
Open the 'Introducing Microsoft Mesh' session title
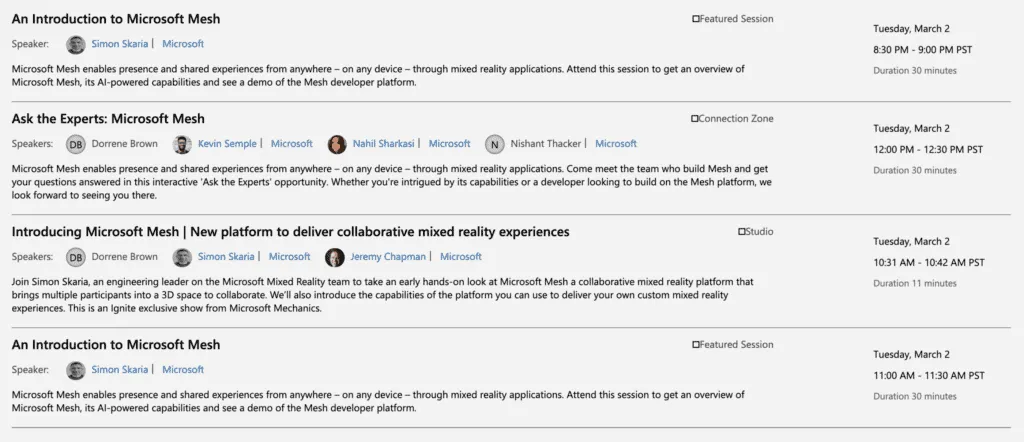tap(290, 232)
